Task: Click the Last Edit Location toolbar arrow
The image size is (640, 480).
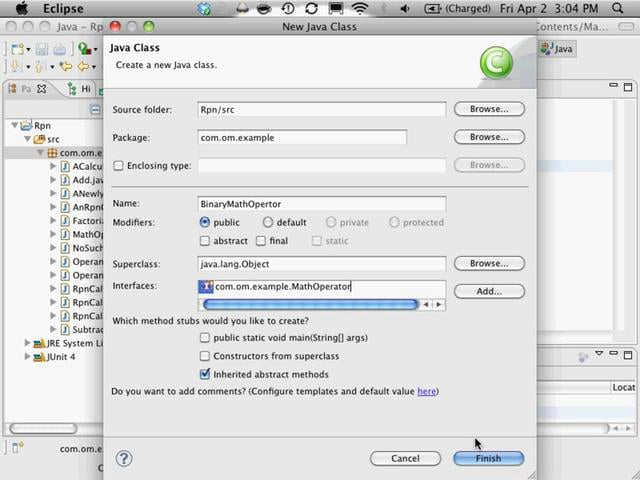Action: click(65, 66)
